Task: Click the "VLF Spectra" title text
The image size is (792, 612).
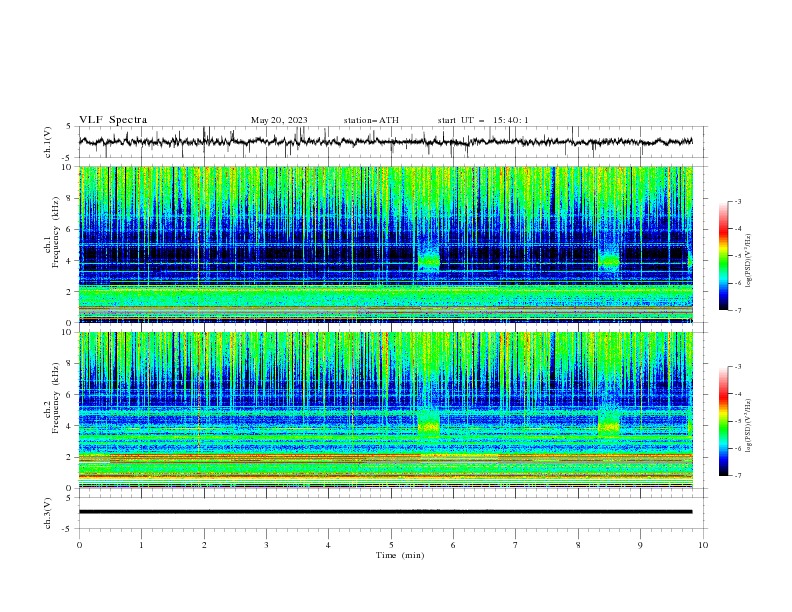Action: coord(113,120)
